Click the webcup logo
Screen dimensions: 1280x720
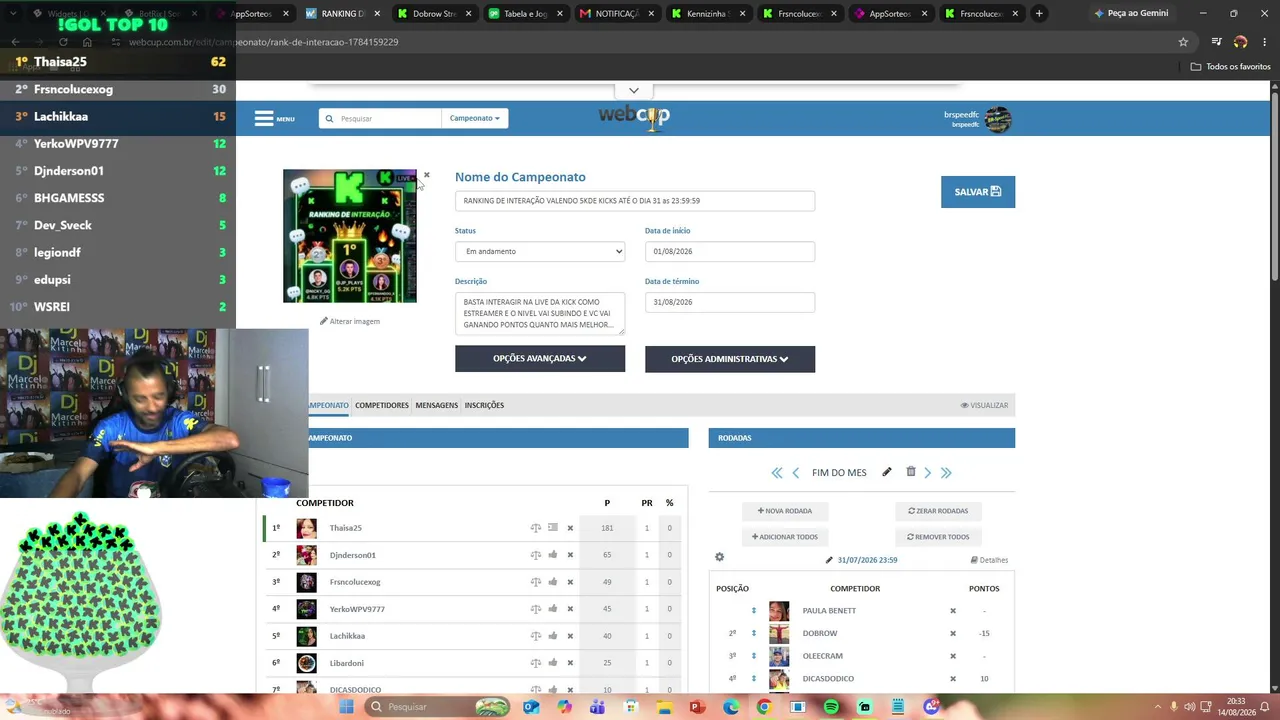pos(634,117)
